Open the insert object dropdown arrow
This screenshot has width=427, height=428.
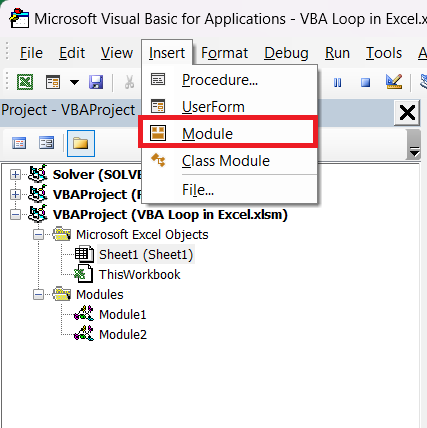pos(74,82)
